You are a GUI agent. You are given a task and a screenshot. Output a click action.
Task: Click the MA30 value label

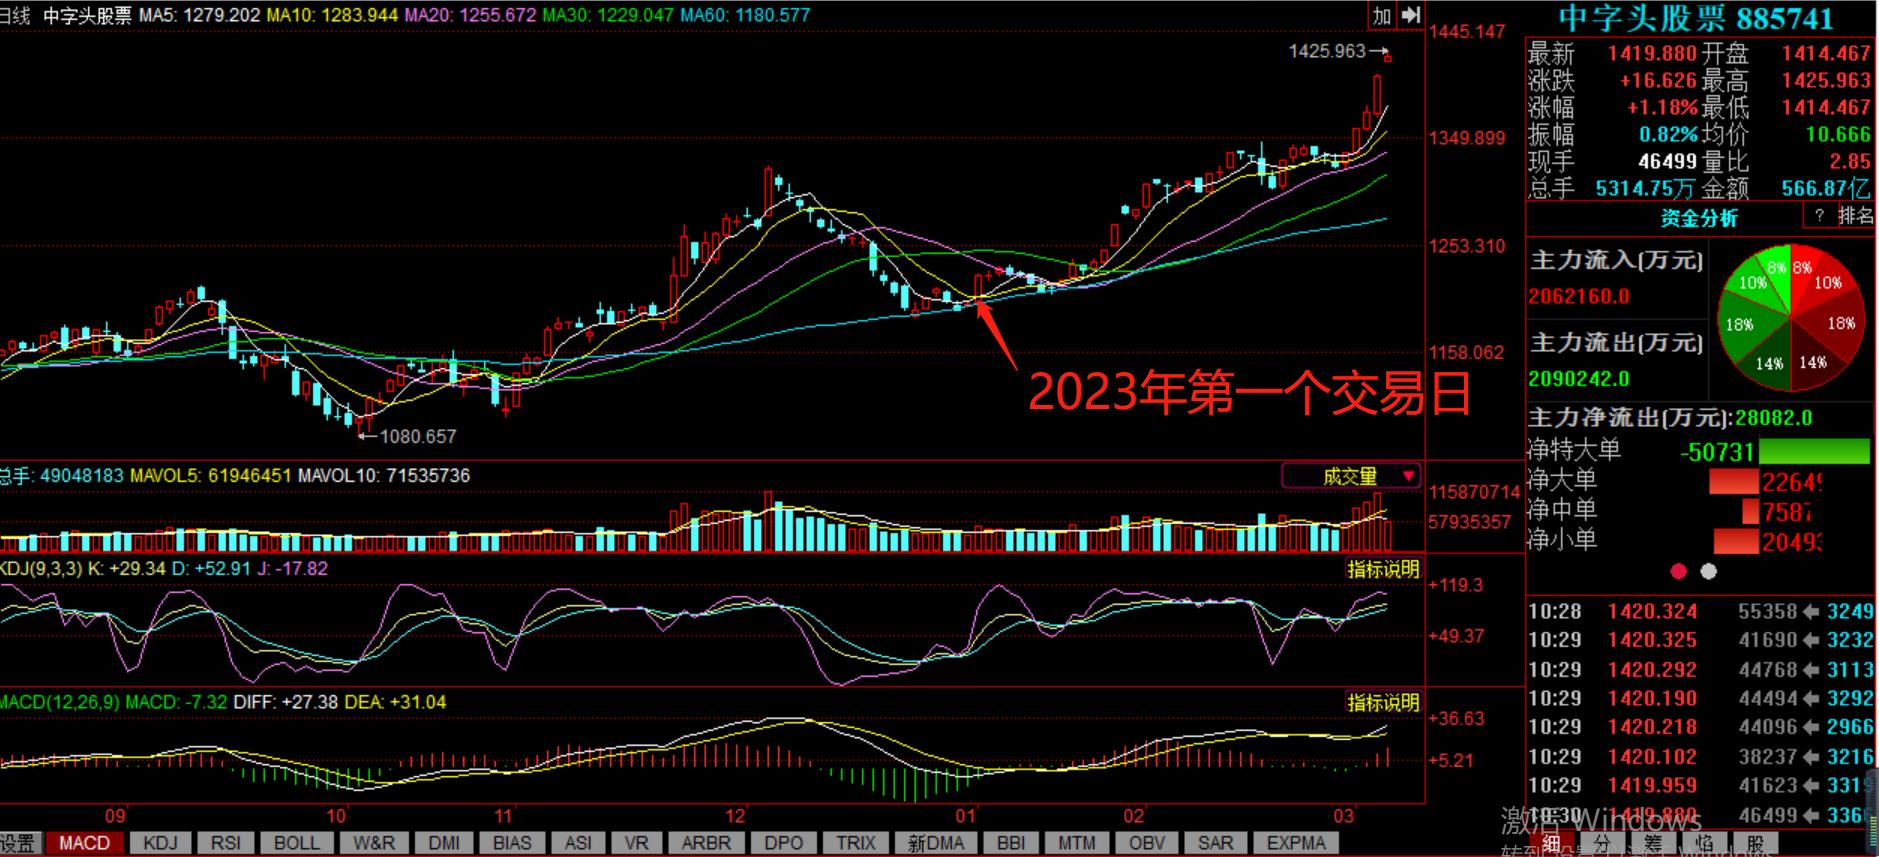tap(608, 16)
